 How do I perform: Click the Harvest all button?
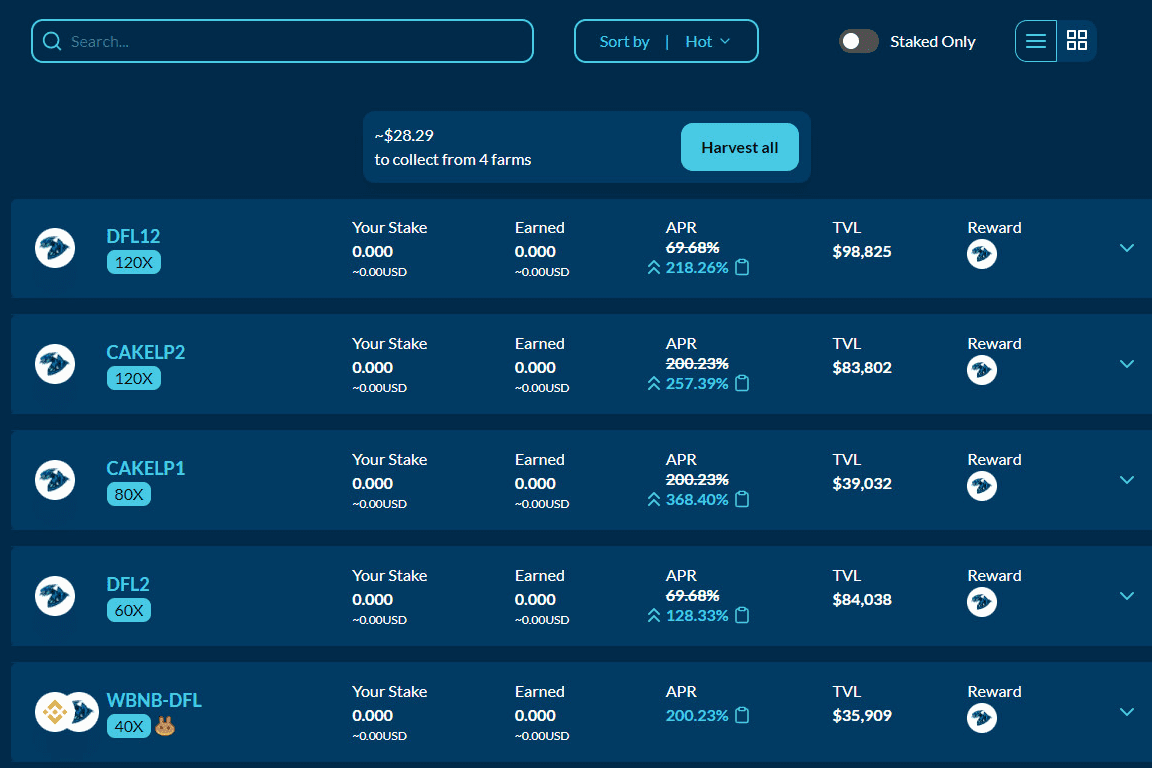(x=739, y=147)
